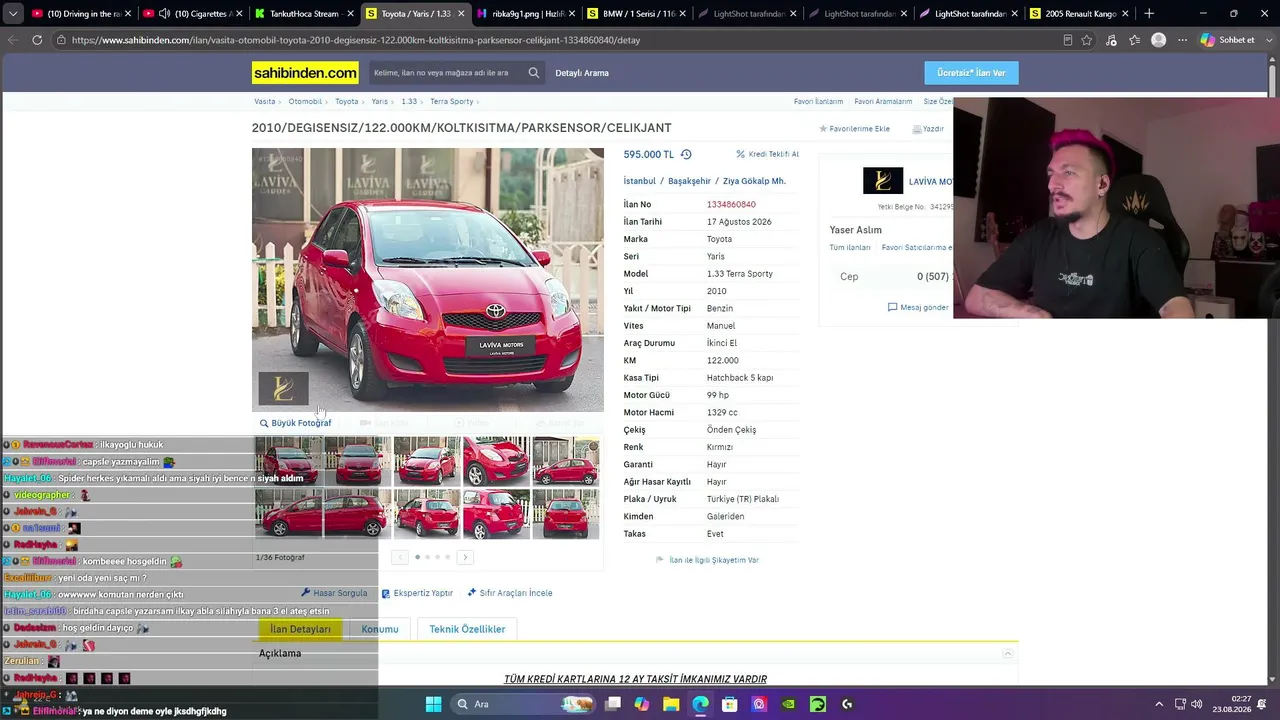The height and width of the screenshot is (720, 1280).
Task: Launch the Copilot app from the taskbar
Action: click(x=642, y=704)
